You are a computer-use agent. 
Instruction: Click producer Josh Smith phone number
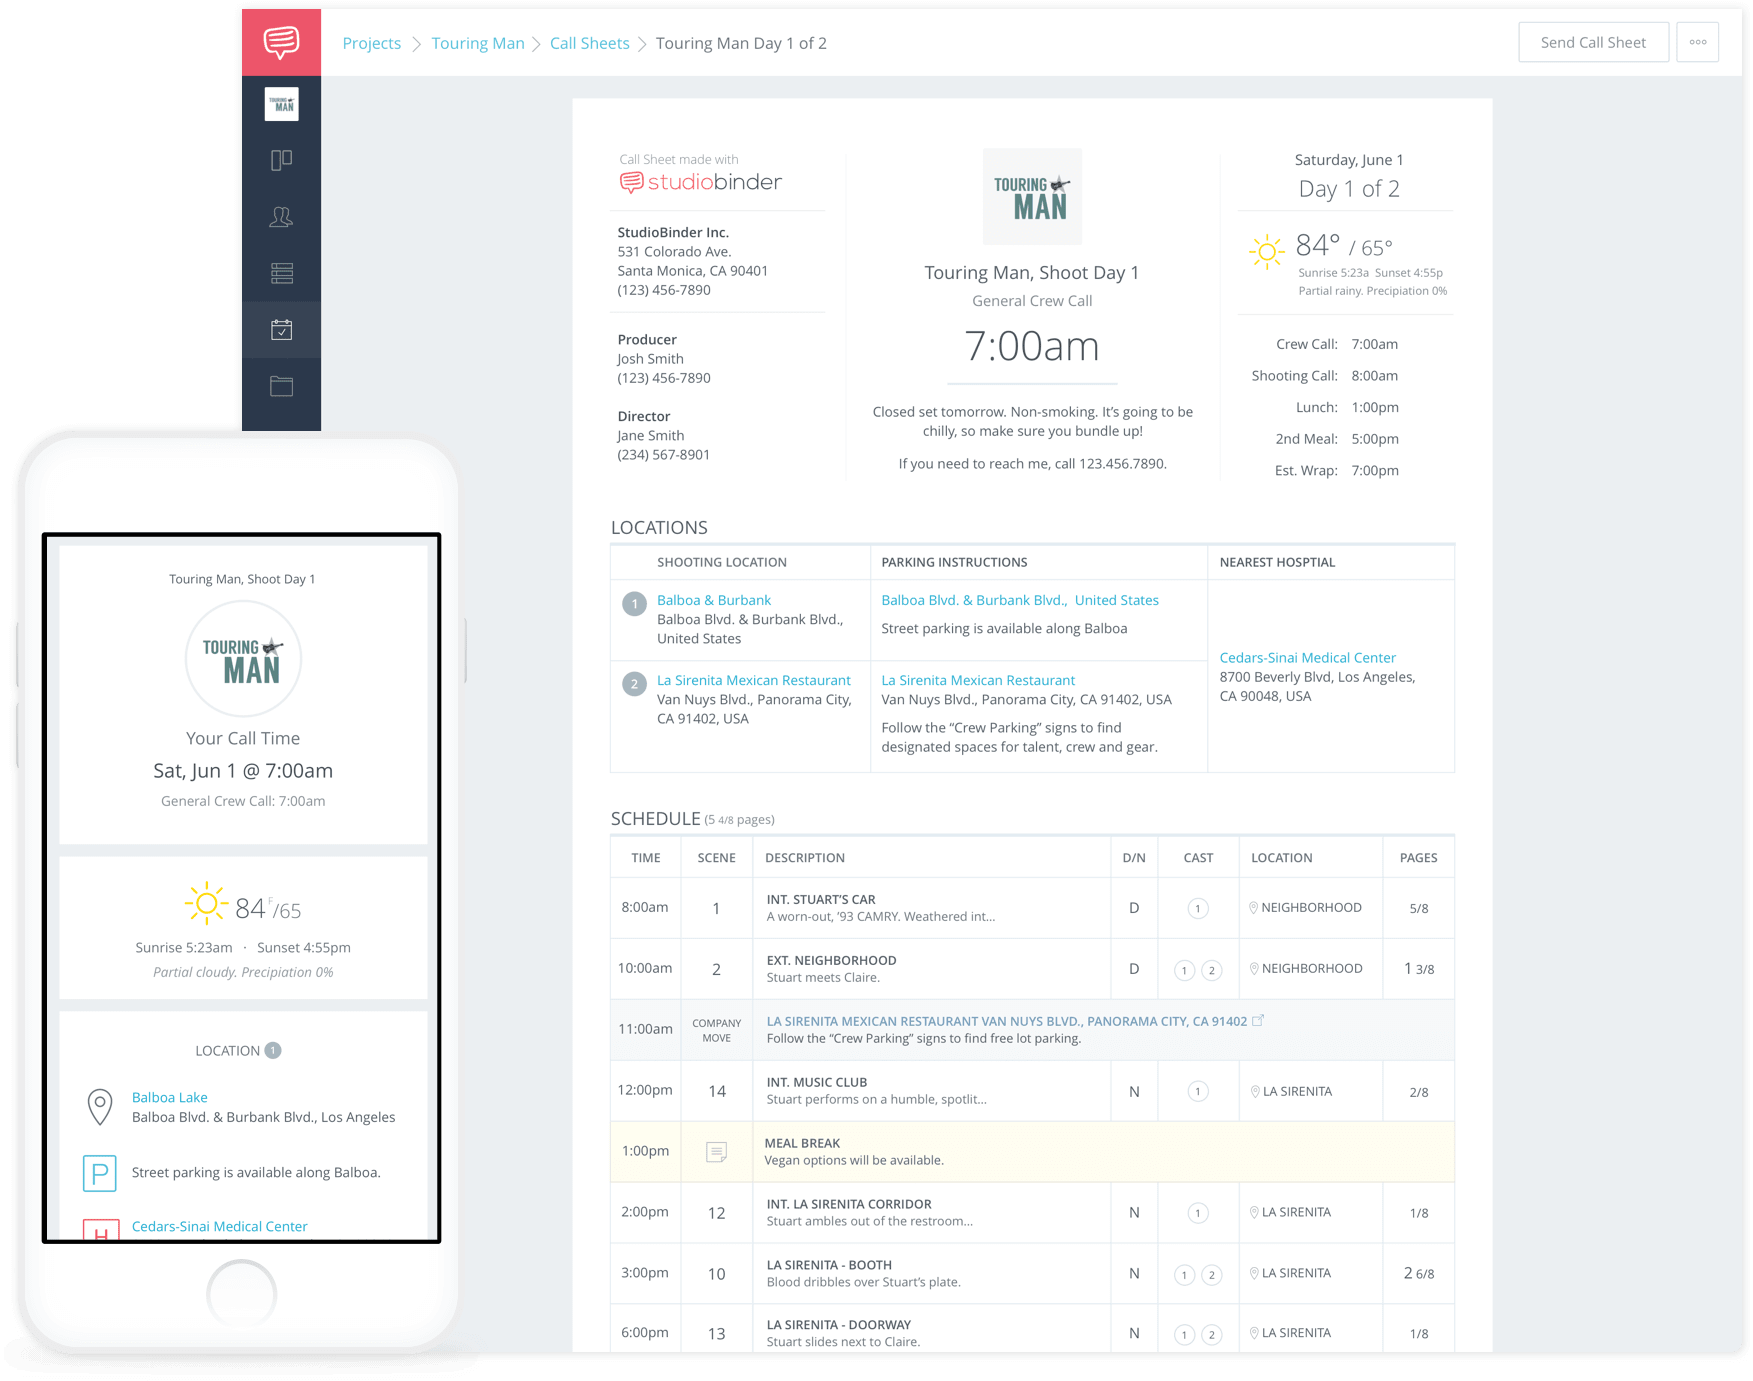[663, 378]
